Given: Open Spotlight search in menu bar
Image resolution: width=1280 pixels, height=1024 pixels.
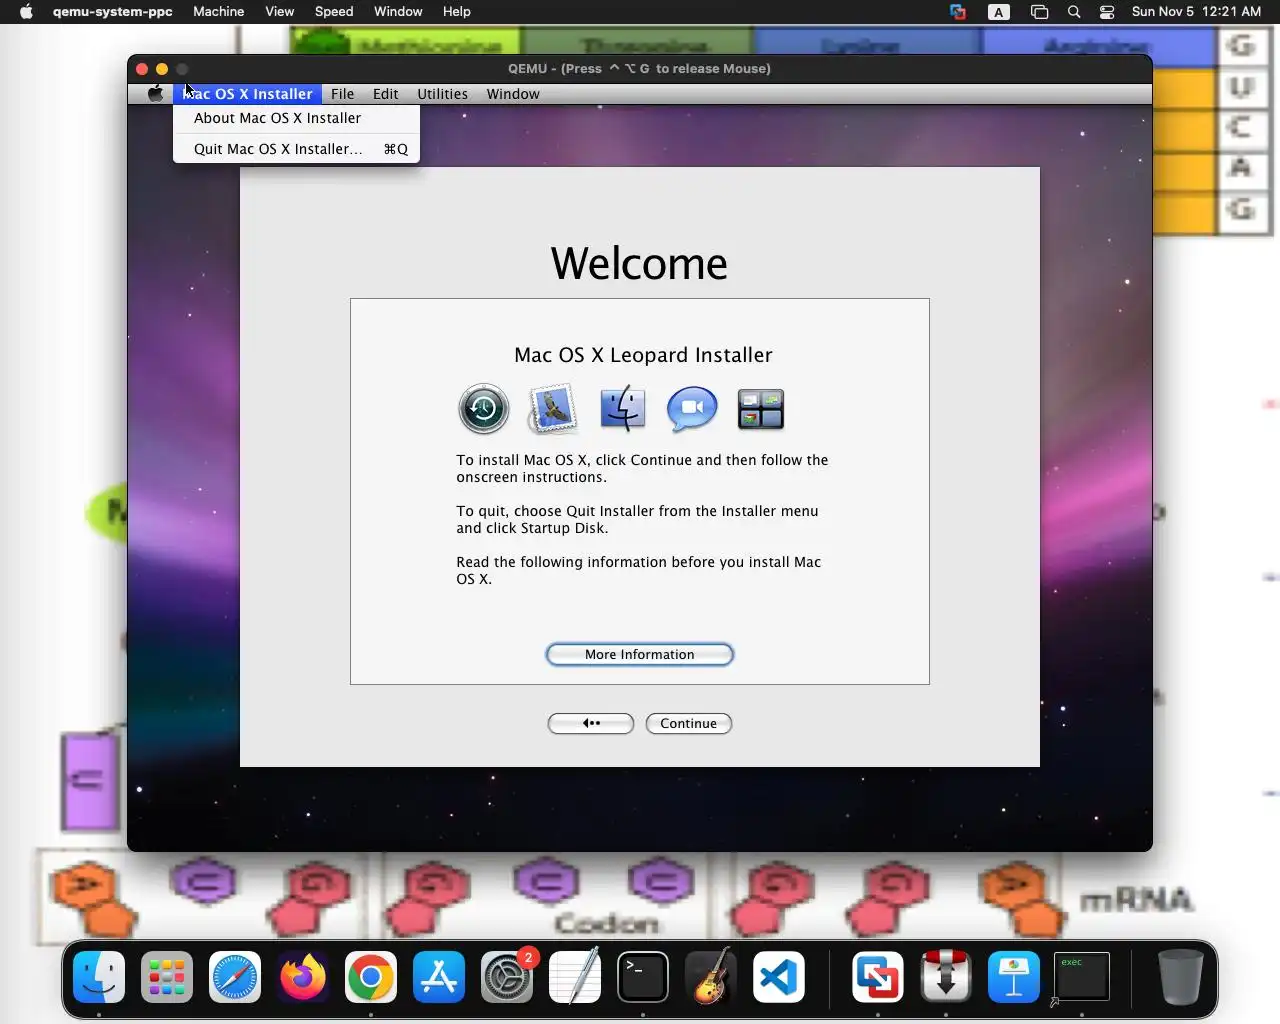Looking at the screenshot, I should 1074,12.
